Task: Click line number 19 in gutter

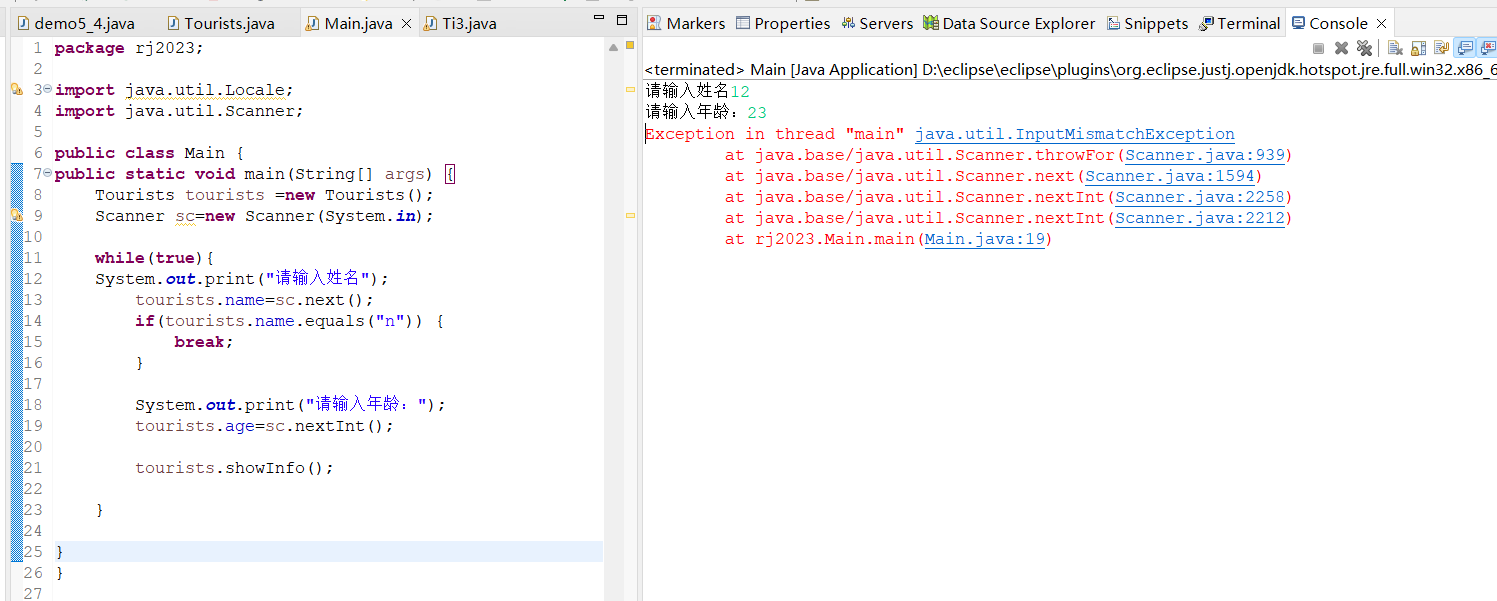Action: coord(33,426)
